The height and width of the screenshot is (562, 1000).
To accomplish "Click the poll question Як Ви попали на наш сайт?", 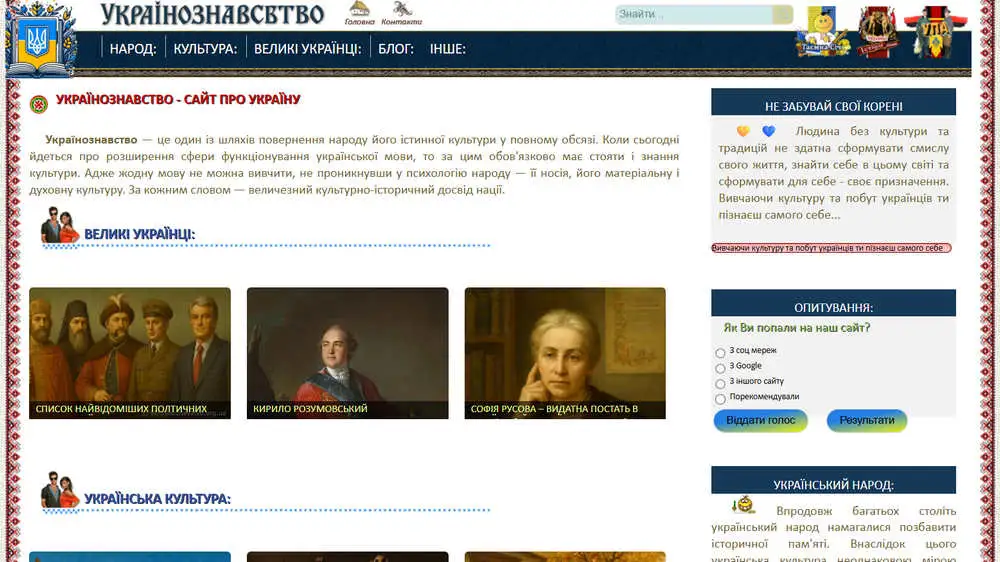I will point(797,328).
